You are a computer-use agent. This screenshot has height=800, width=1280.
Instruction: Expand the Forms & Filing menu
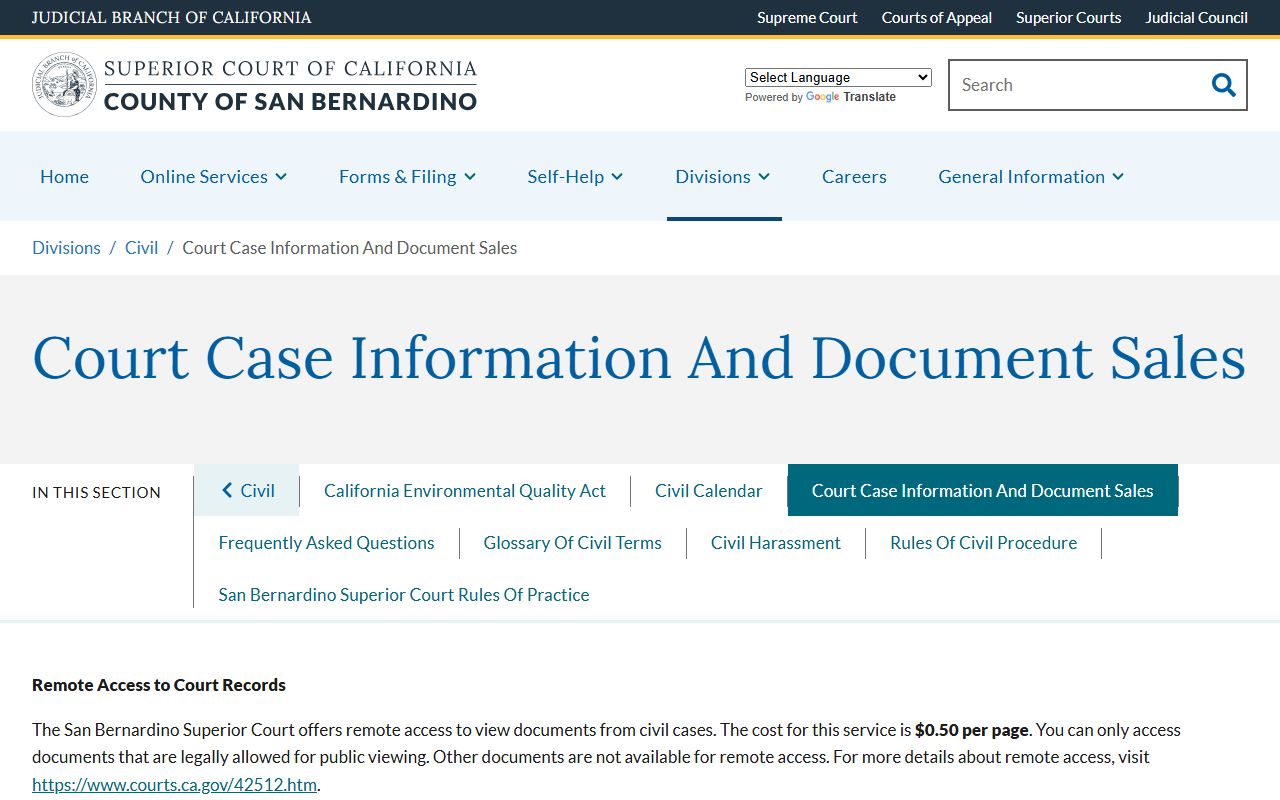coord(407,176)
